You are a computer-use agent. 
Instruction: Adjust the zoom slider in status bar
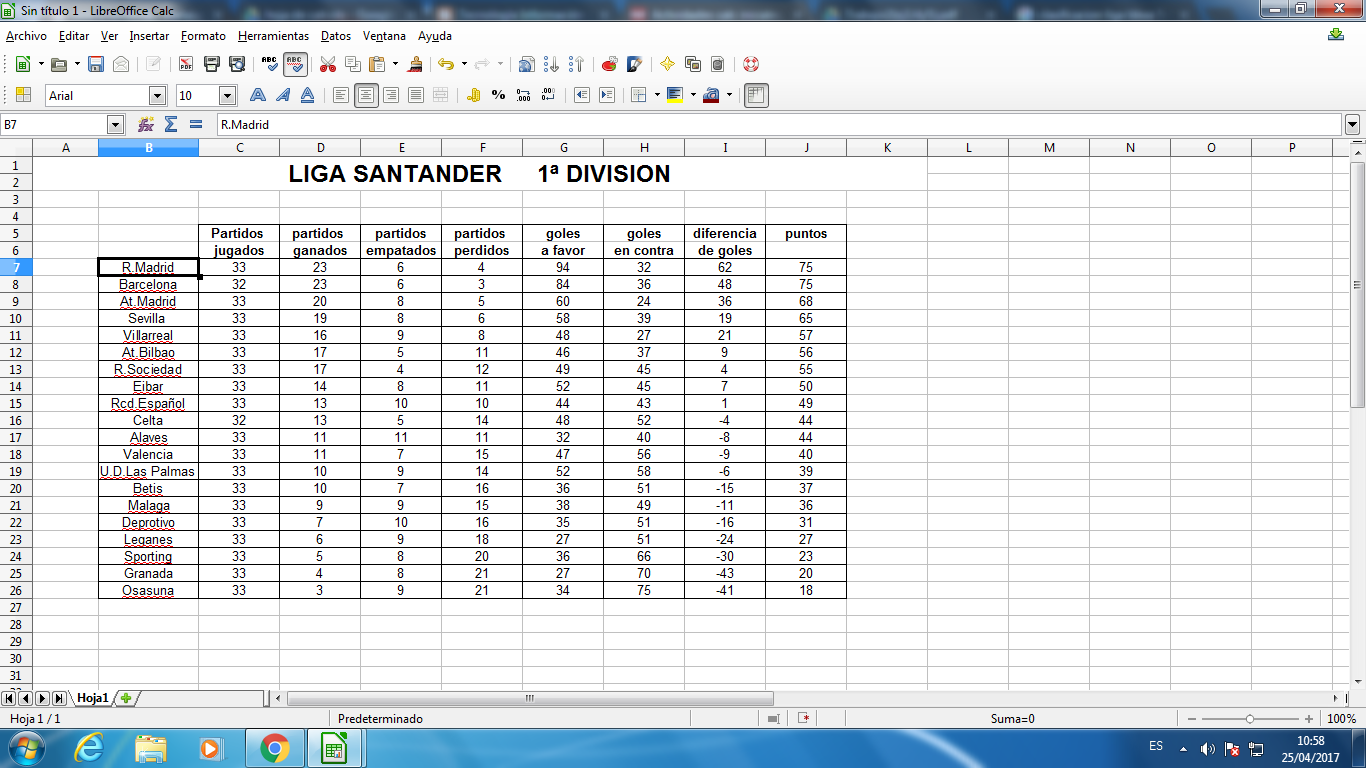click(1250, 719)
